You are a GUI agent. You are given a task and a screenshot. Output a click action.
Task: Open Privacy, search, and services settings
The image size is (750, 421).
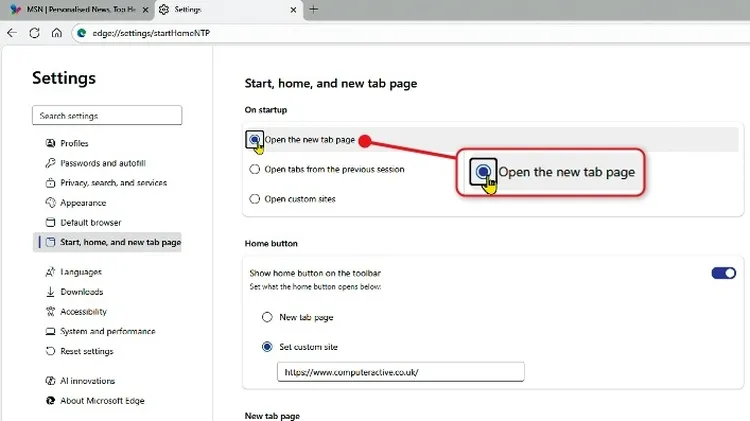pyautogui.click(x=113, y=183)
